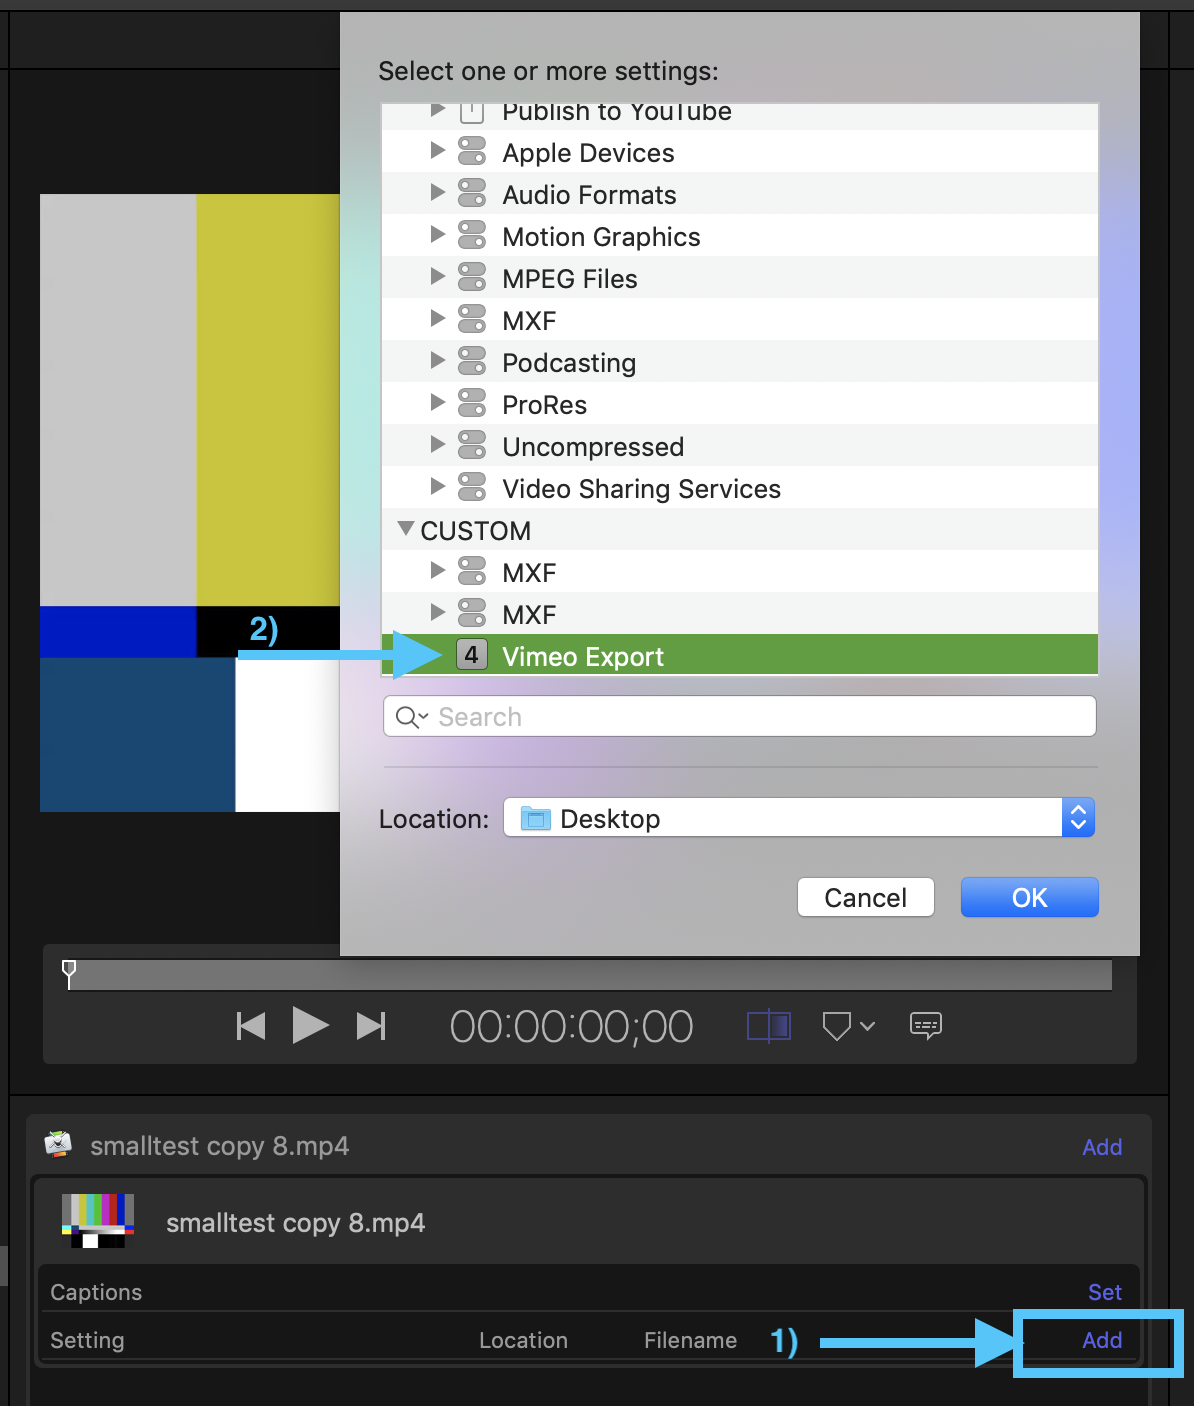Click the Add link in the Setting row
This screenshot has height=1406, width=1194.
click(1100, 1340)
